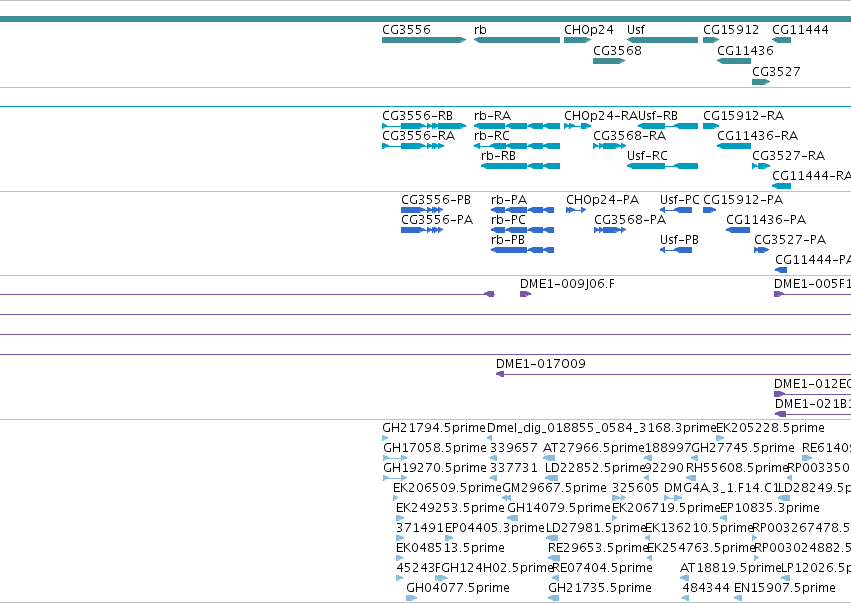
Task: Select the Usf-PC coding feature
Action: (x=676, y=210)
